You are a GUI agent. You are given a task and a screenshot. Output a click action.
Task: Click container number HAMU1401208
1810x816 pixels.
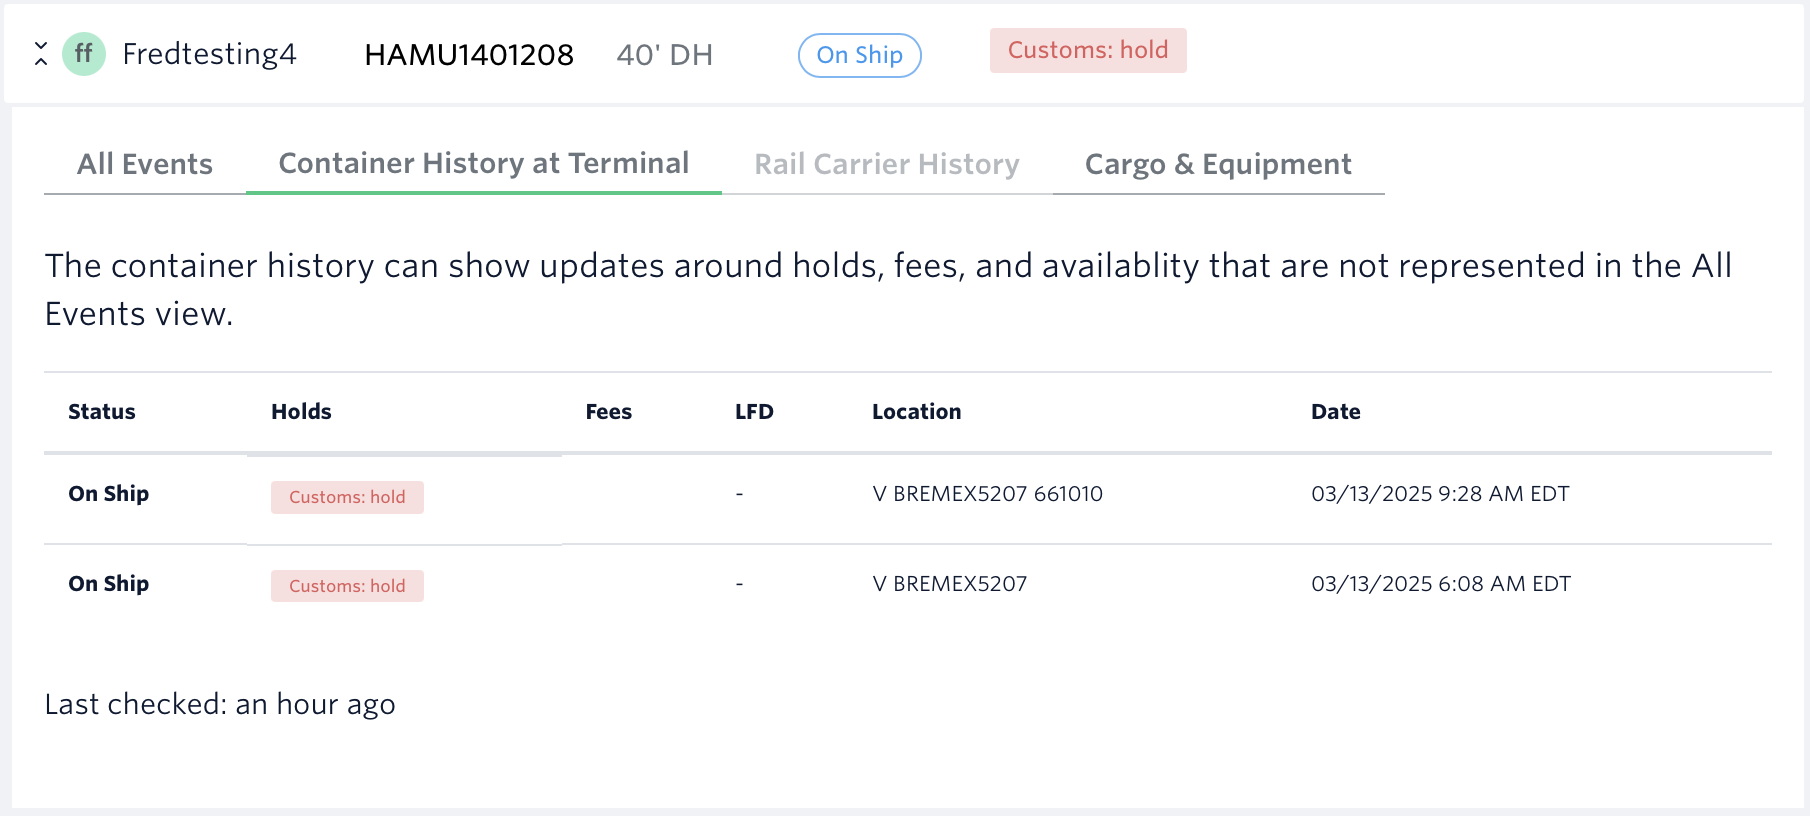(469, 55)
